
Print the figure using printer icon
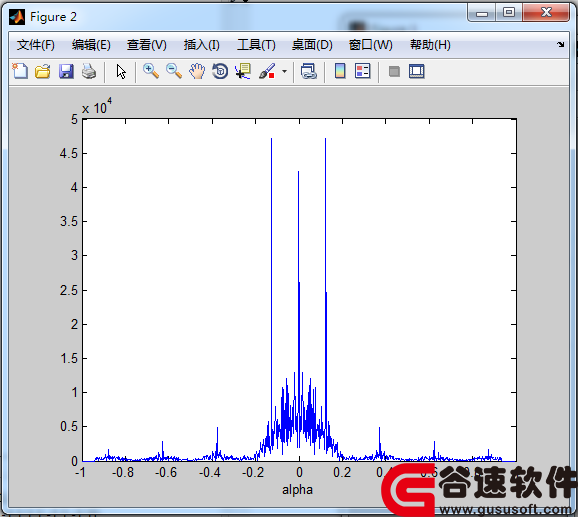coord(89,71)
